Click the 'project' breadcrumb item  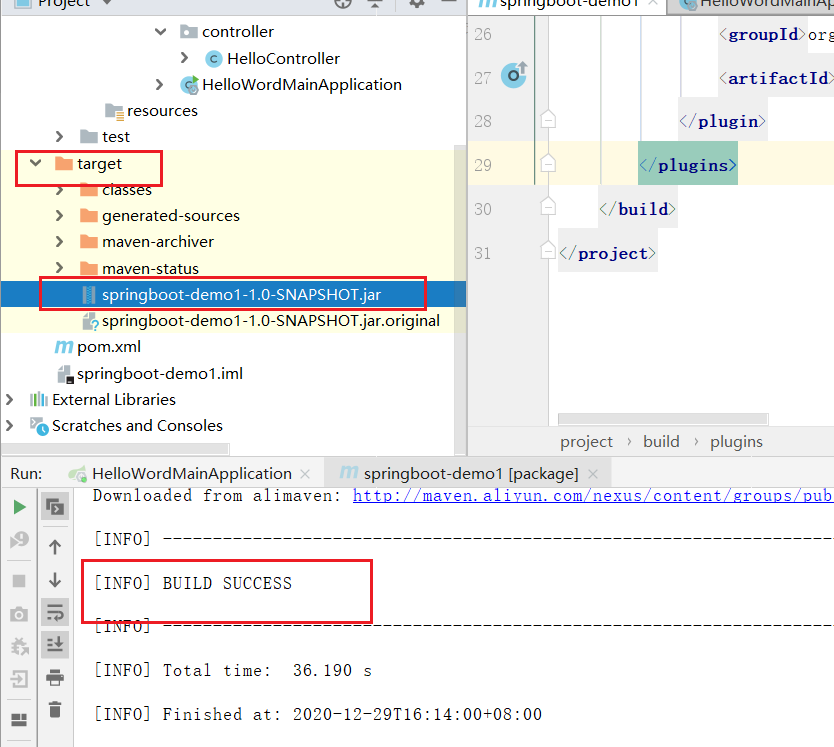point(586,442)
